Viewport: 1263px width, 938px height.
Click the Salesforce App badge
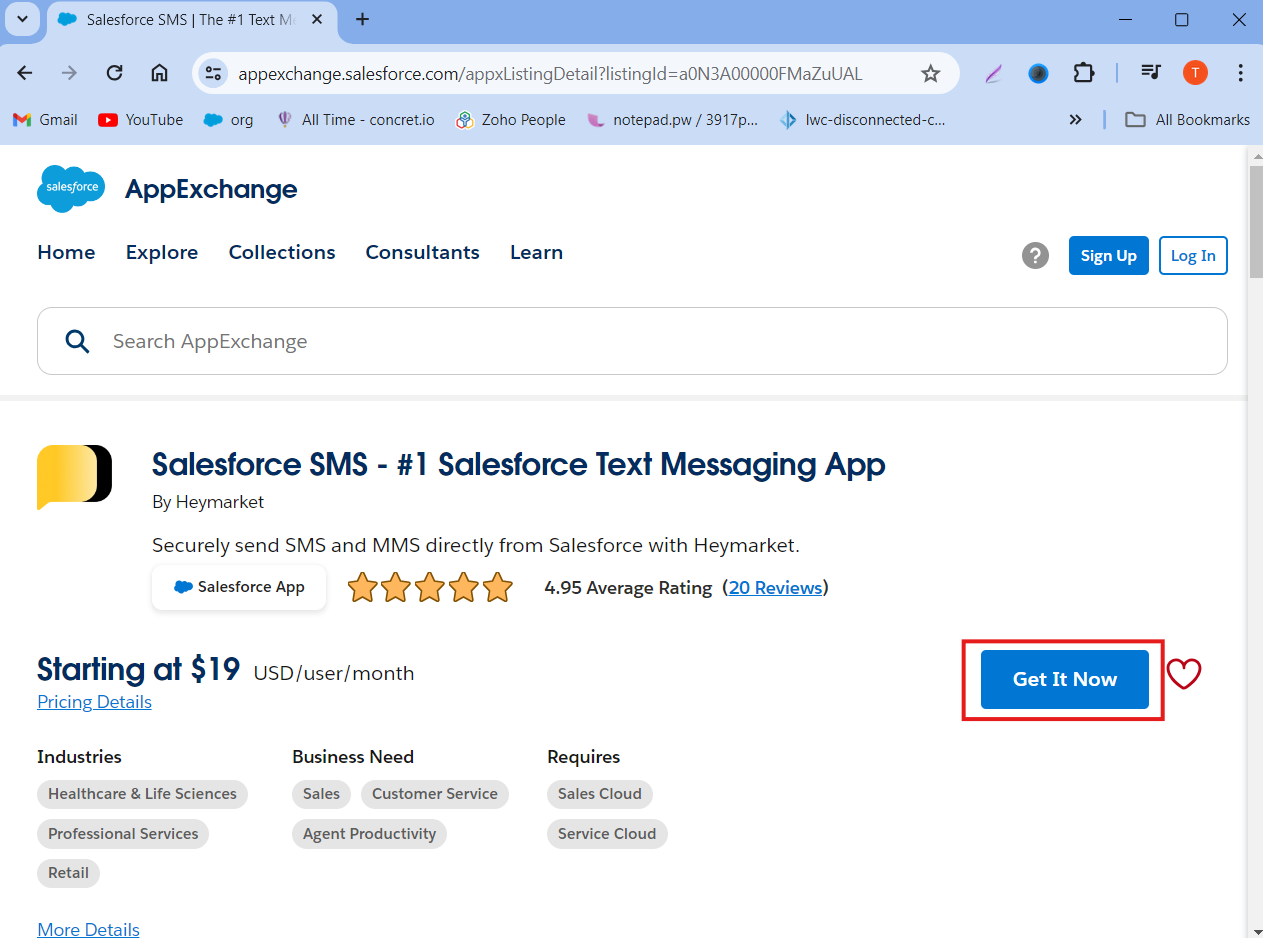point(239,587)
